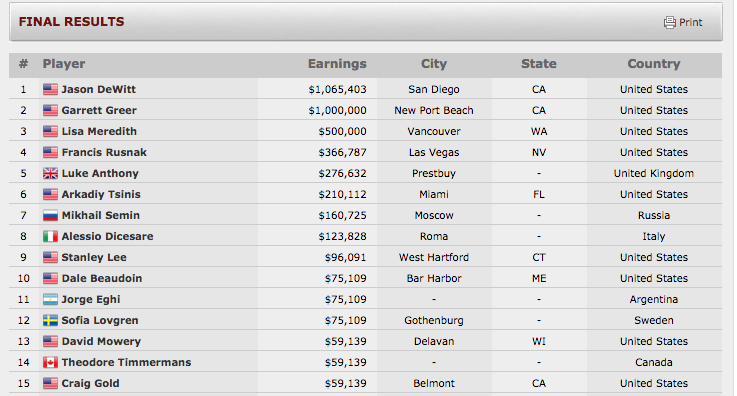The width and height of the screenshot is (737, 396).
Task: Open Stanley Lee's profile link
Action: (x=94, y=257)
